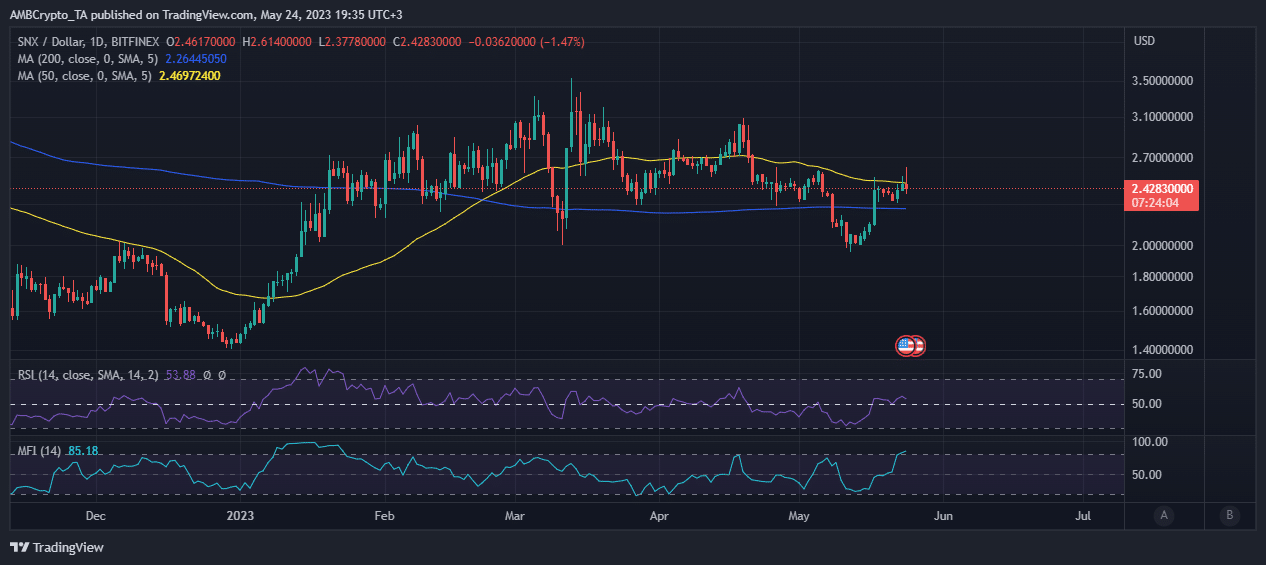Click the 3.50000000 price scale label
This screenshot has width=1266, height=565.
click(x=1166, y=80)
